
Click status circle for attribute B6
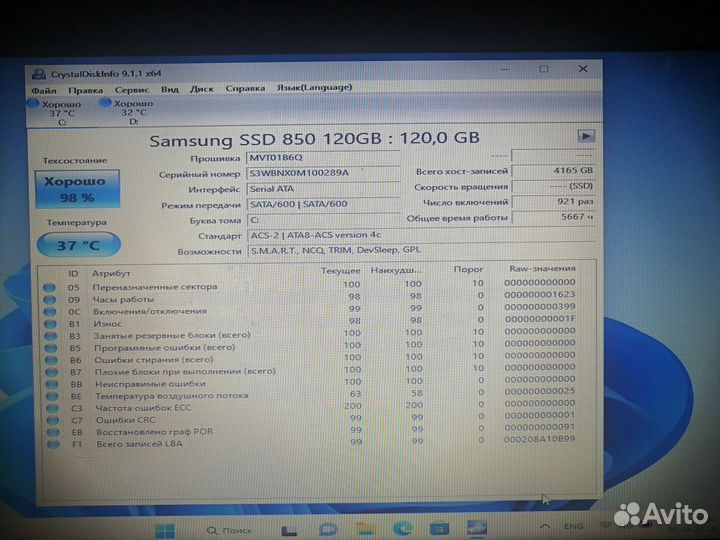(x=51, y=360)
